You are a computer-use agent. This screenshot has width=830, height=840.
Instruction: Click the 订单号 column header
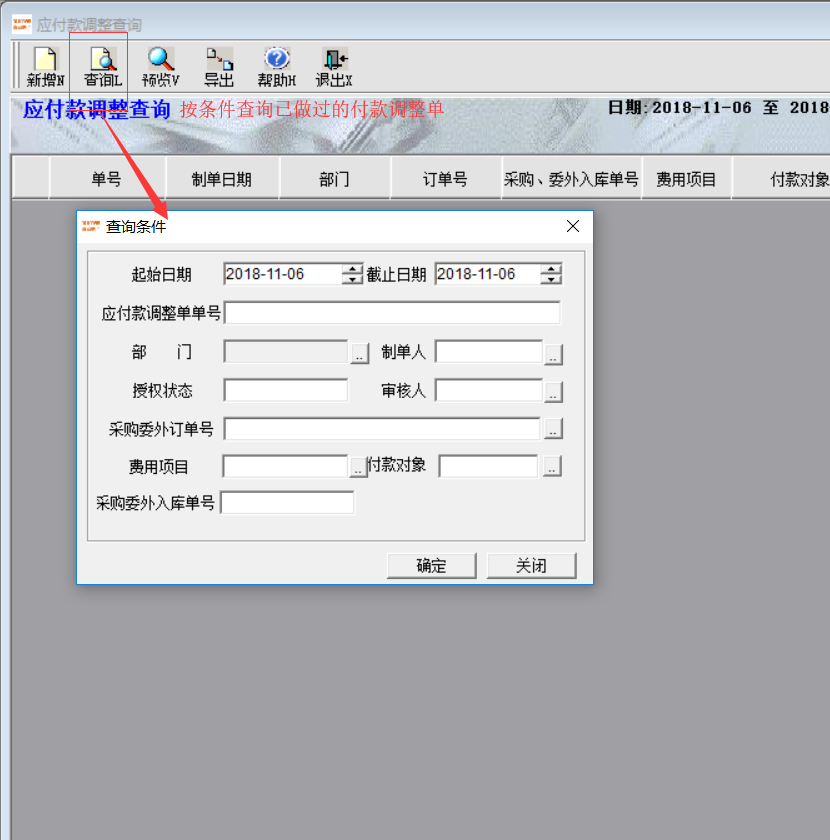[x=446, y=178]
